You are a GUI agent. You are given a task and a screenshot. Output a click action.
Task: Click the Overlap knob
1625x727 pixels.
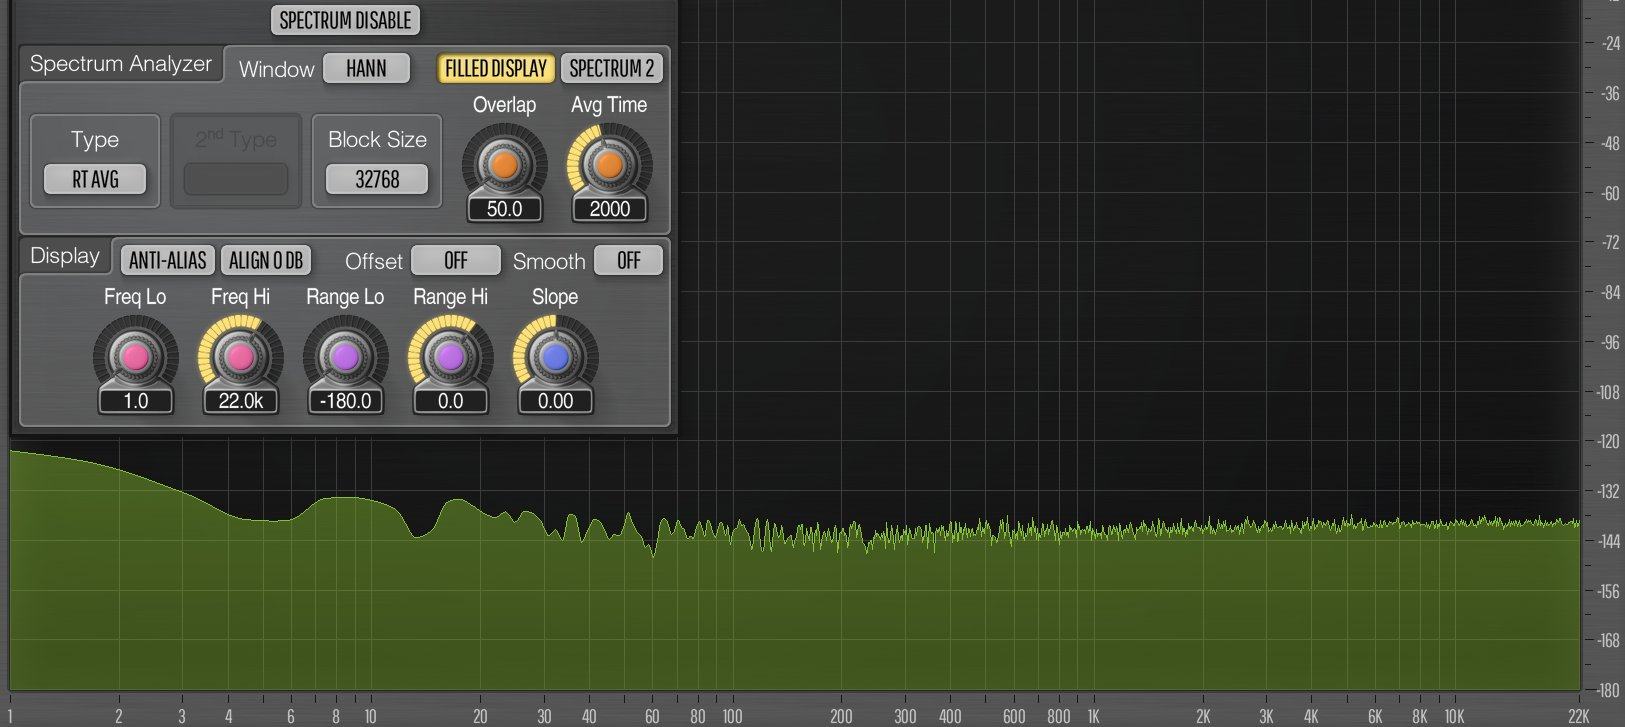pos(504,165)
